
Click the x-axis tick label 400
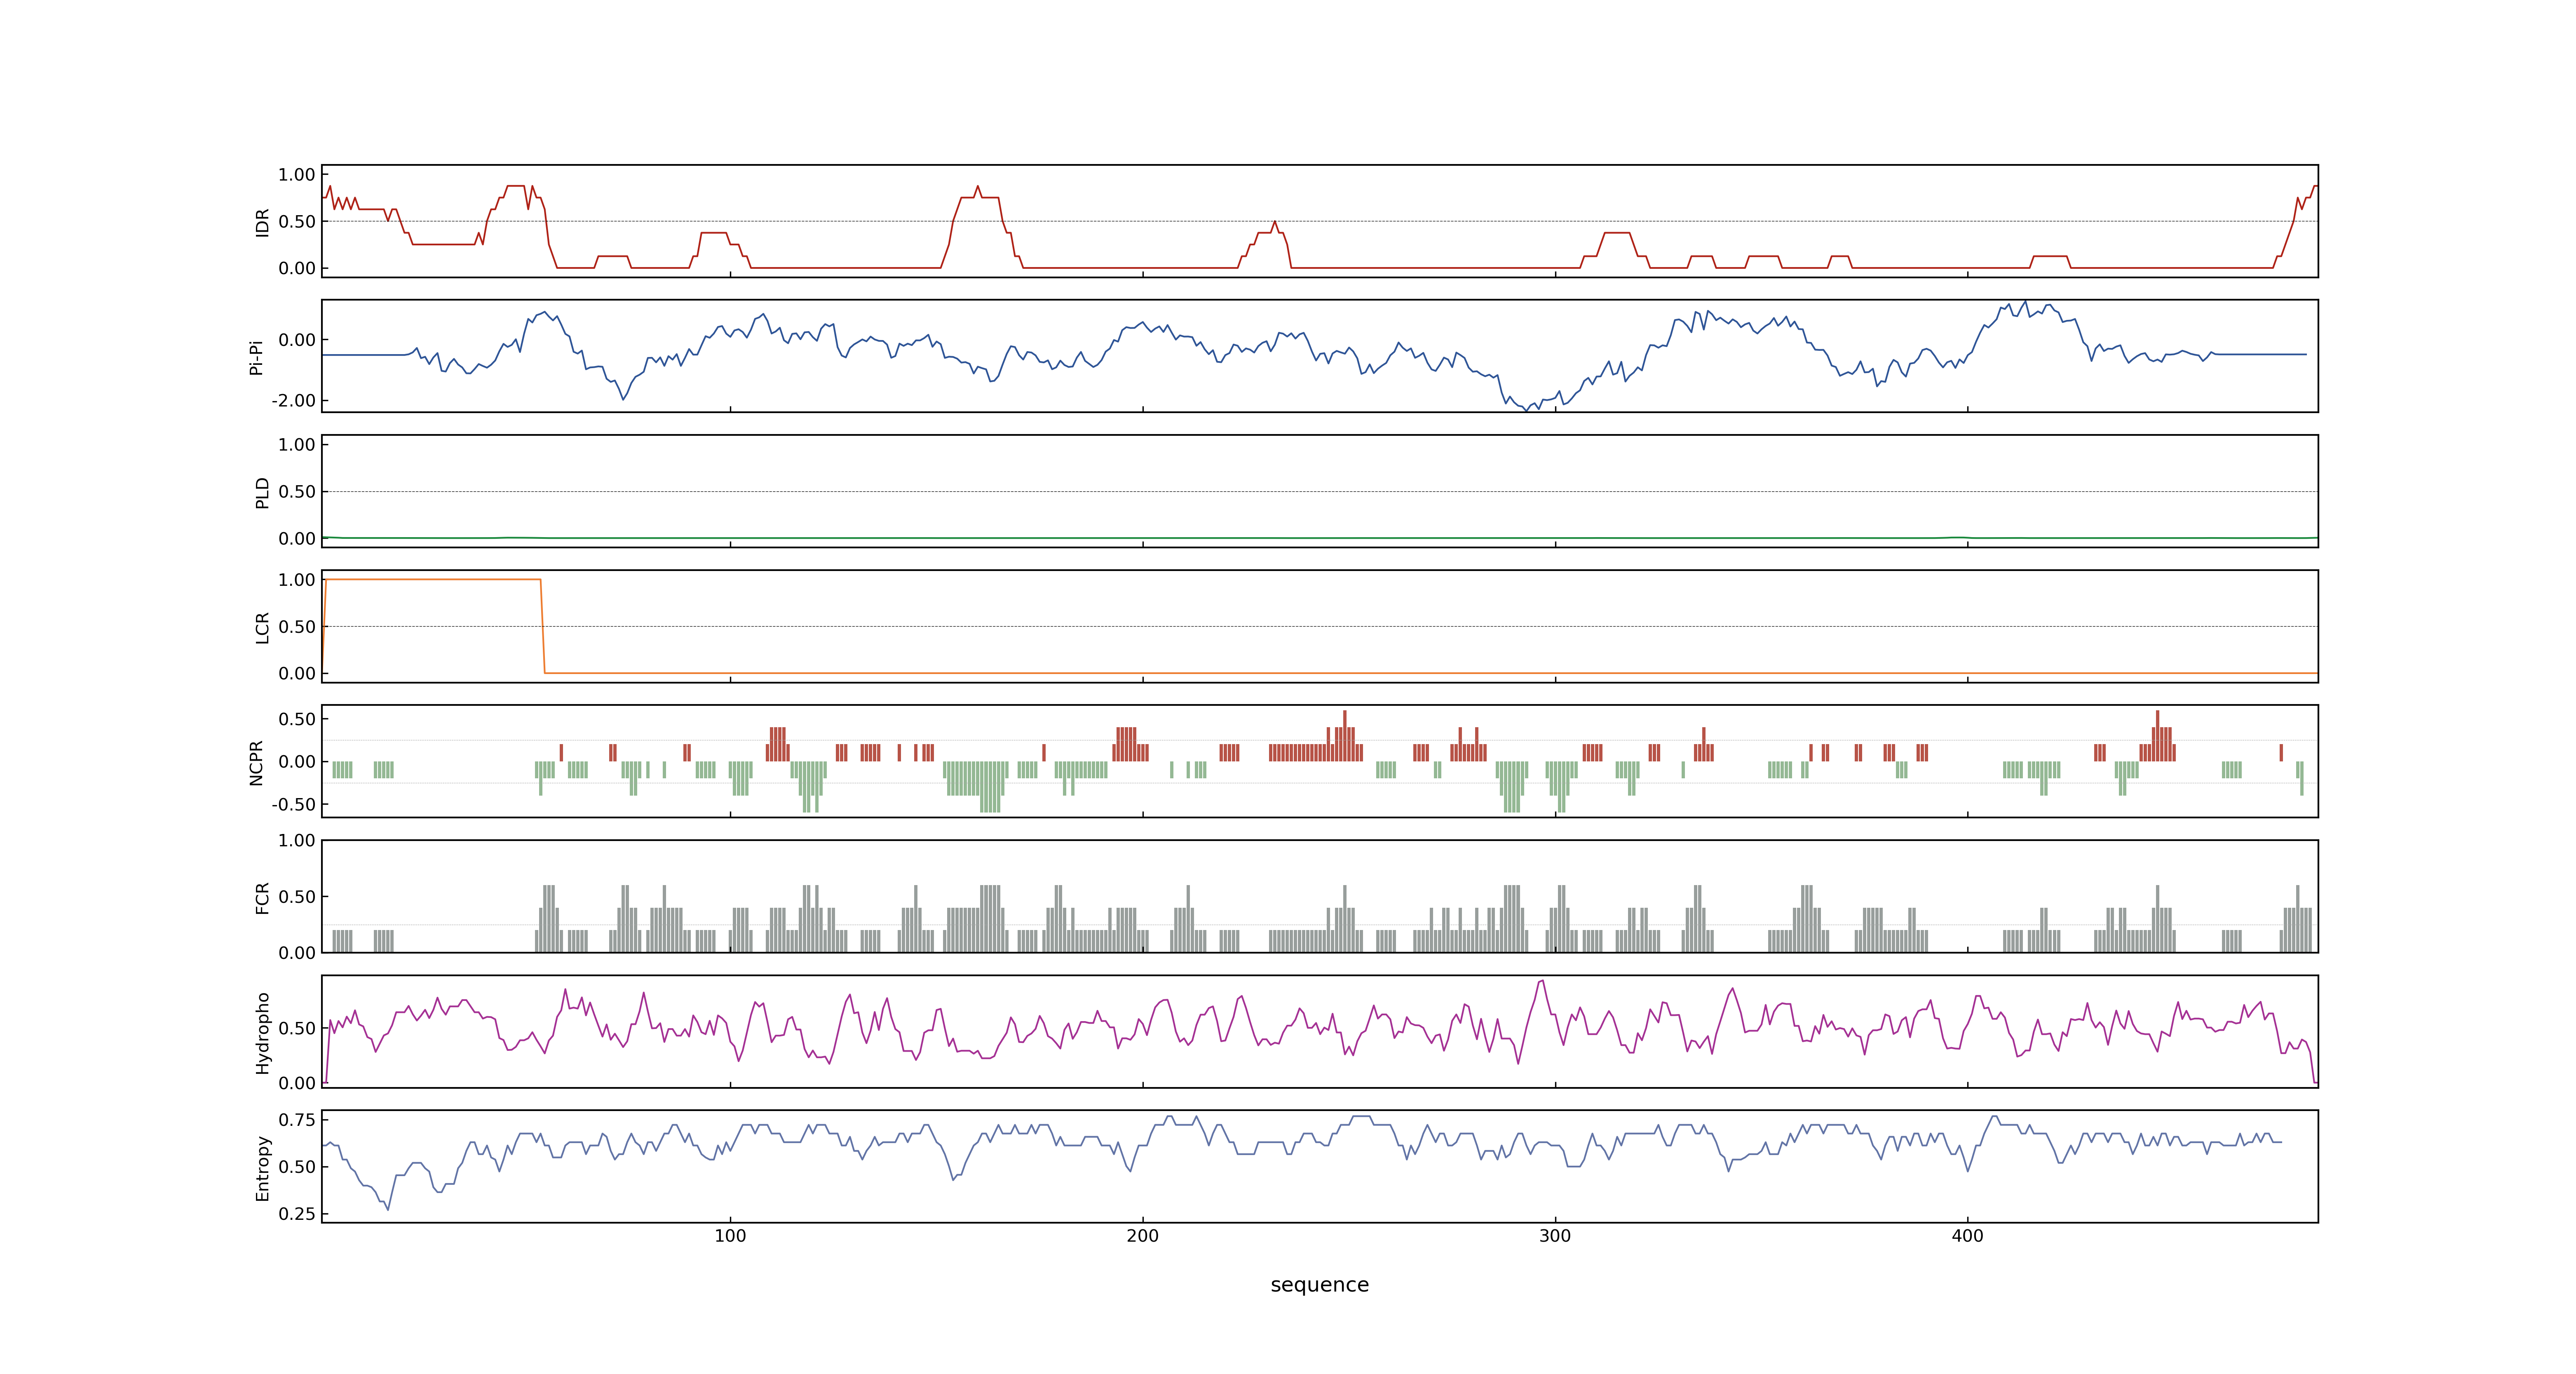[x=1967, y=1236]
